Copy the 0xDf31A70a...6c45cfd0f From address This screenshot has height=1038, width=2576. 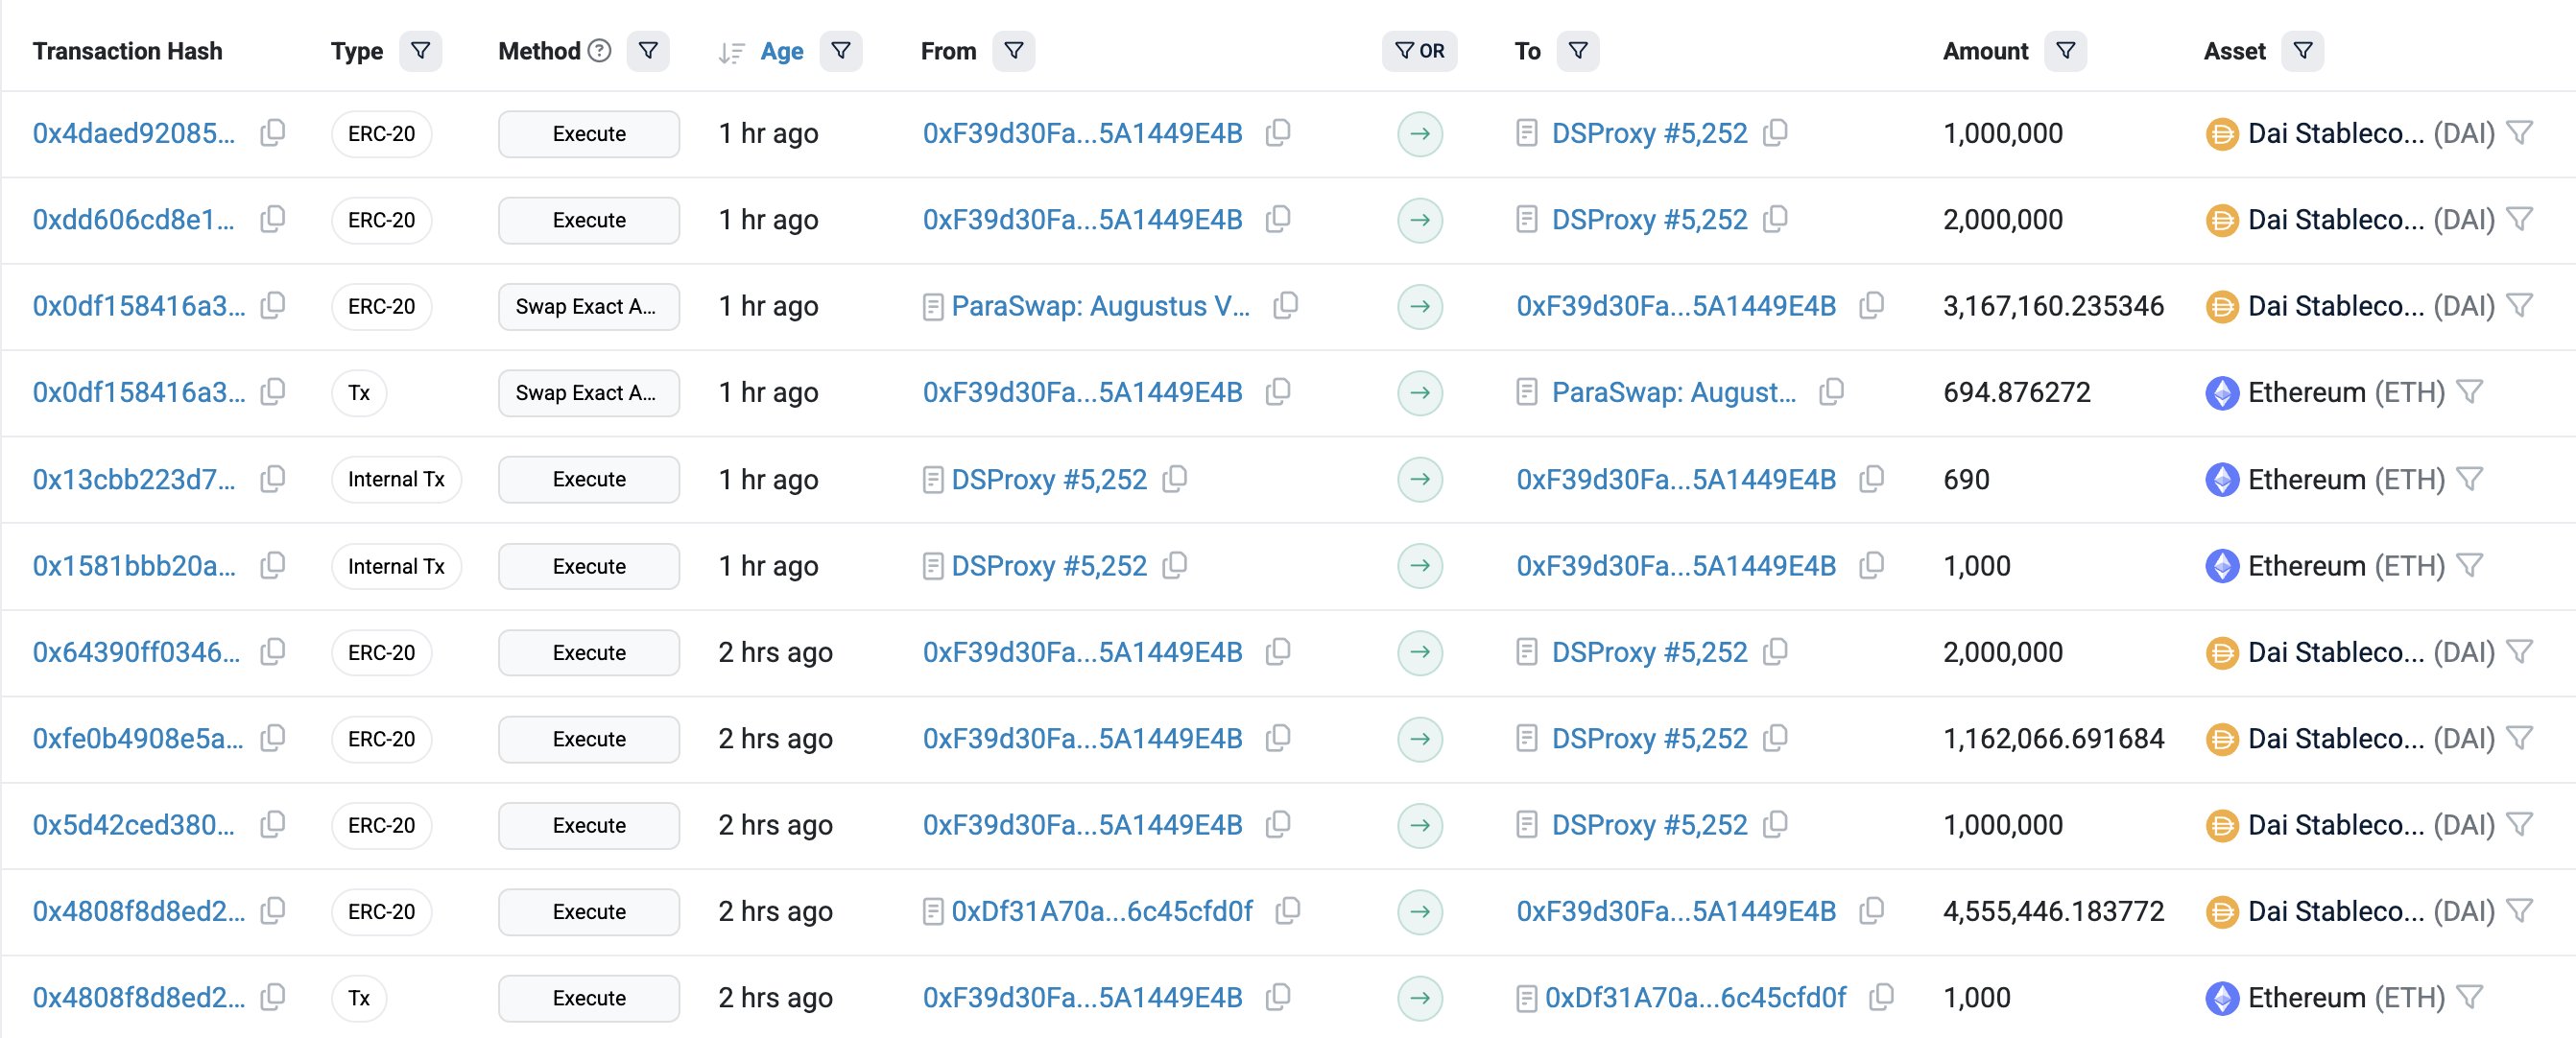pyautogui.click(x=1288, y=911)
